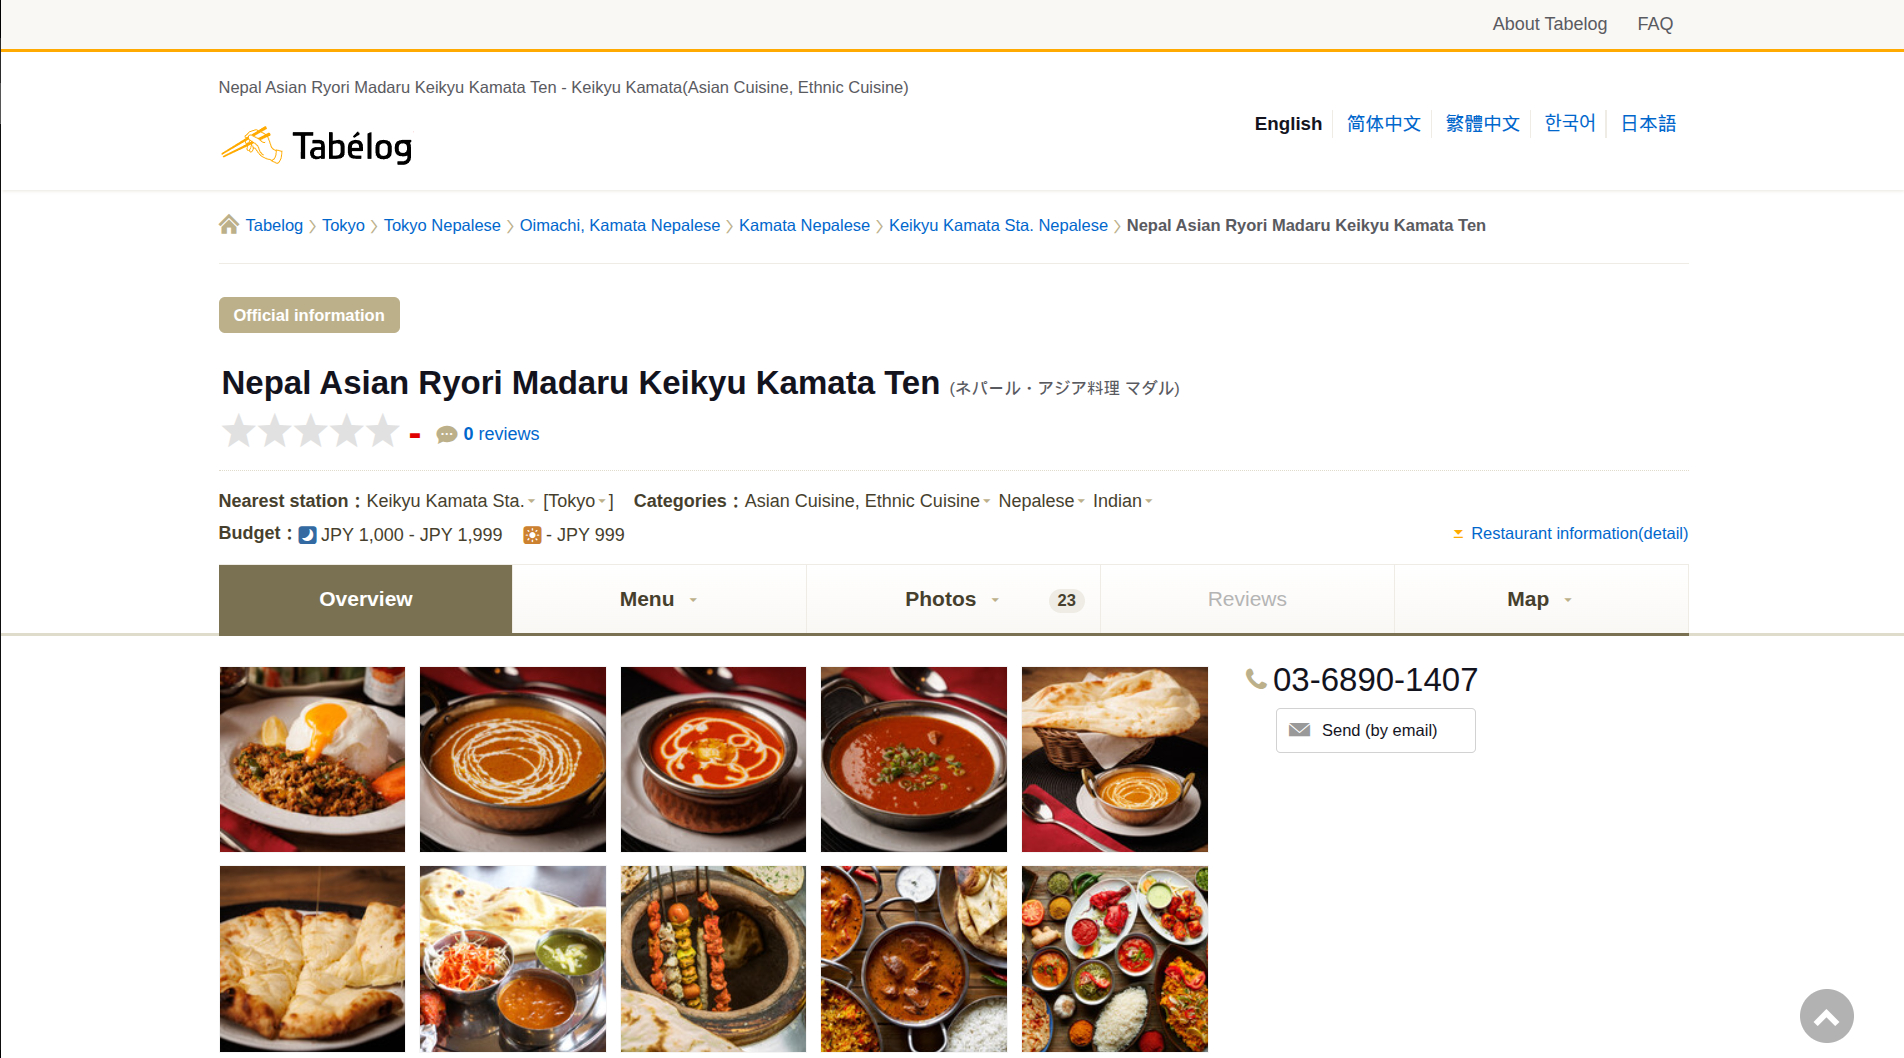
Task: Open naan set with salad and curries photo
Action: click(x=513, y=959)
